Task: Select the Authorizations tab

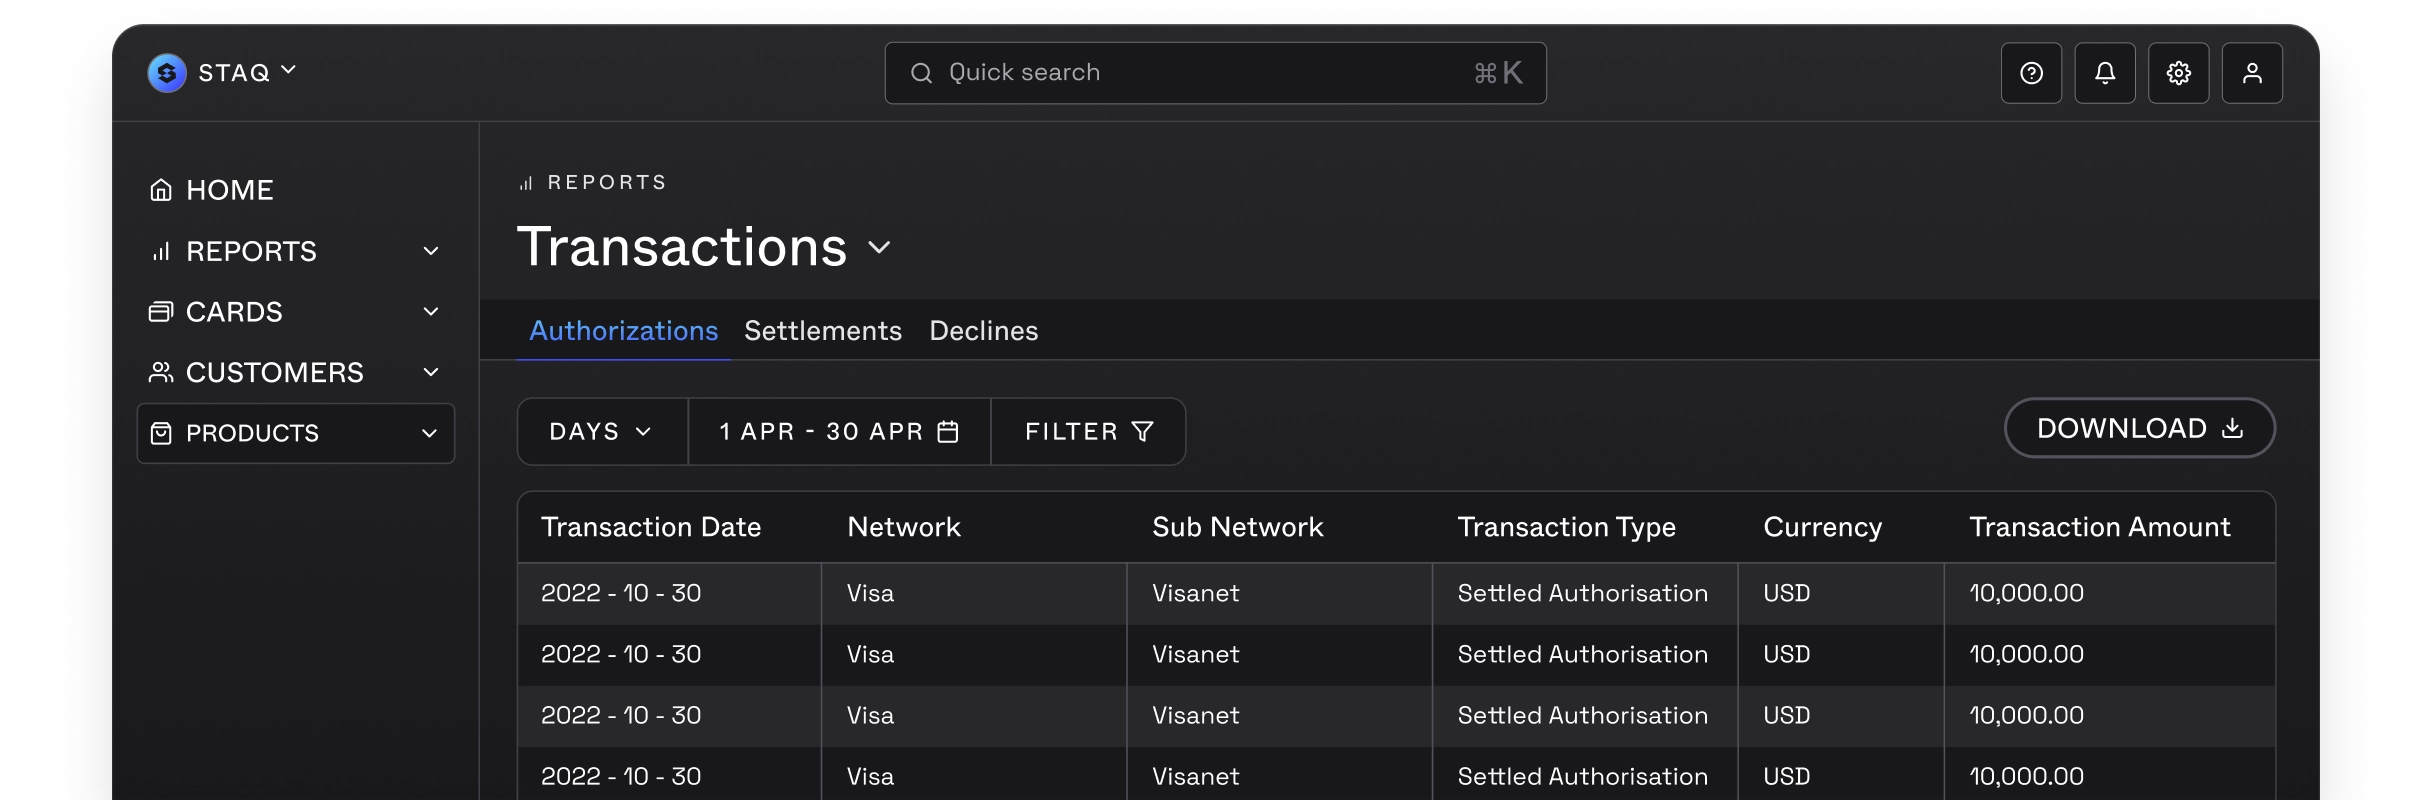Action: click(x=622, y=331)
